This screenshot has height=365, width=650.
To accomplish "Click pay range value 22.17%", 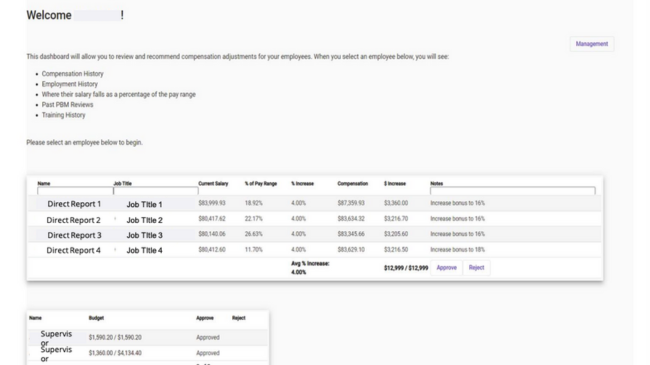I will (x=253, y=219).
